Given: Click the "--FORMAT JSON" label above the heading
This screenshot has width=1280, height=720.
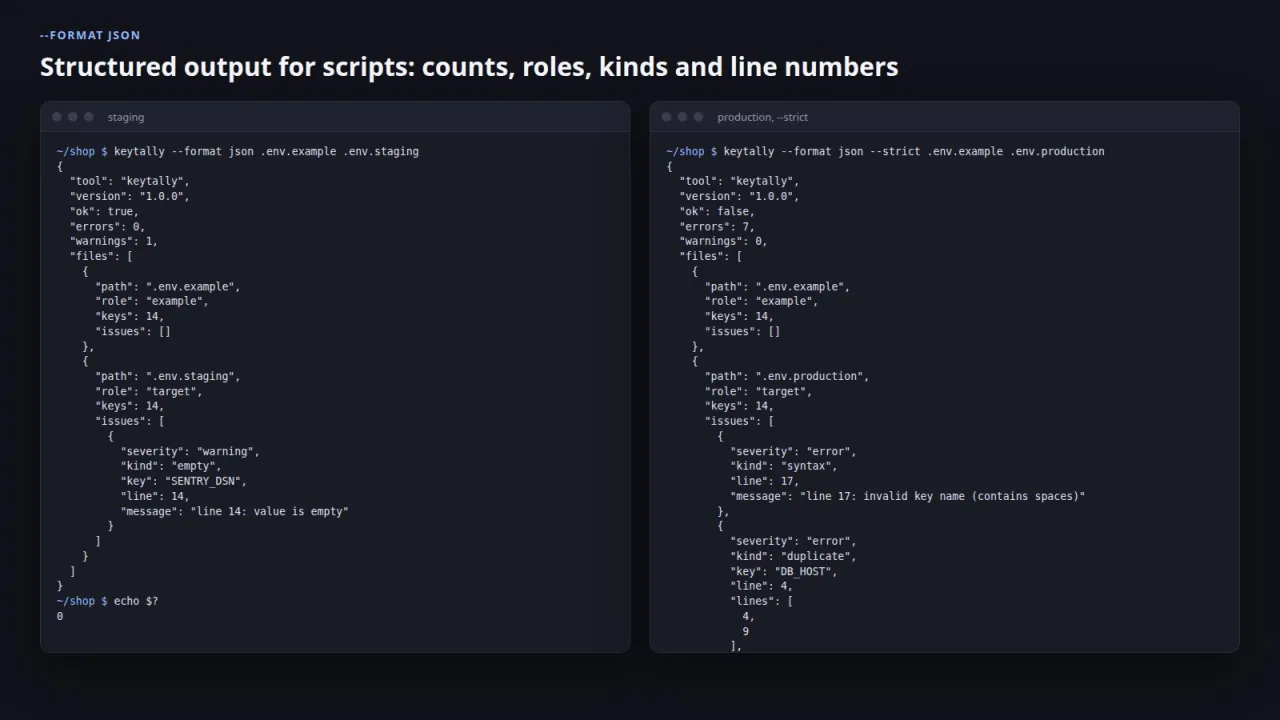Looking at the screenshot, I should point(90,35).
